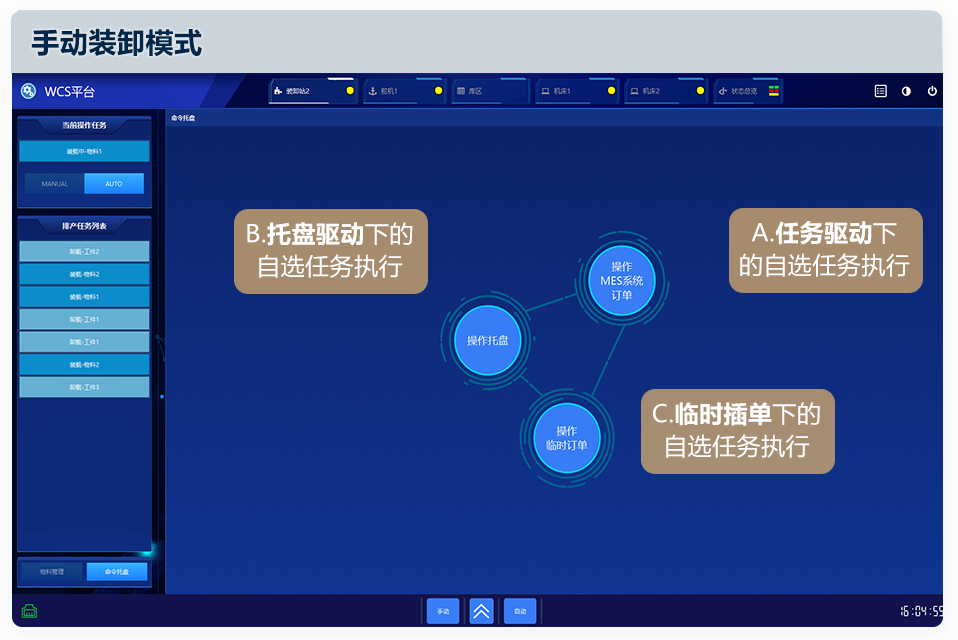Click the 命令托盘 button in left panel

117,572
